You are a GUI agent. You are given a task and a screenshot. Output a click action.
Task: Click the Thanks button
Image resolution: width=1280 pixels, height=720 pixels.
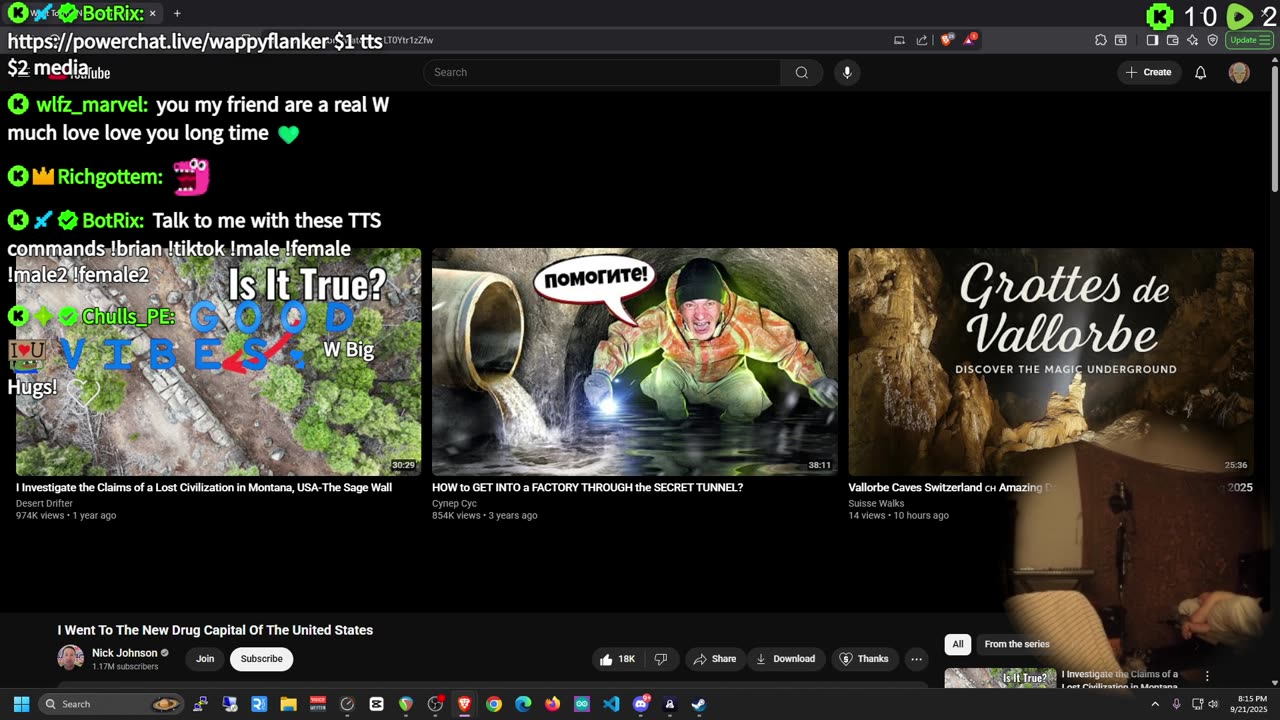863,659
